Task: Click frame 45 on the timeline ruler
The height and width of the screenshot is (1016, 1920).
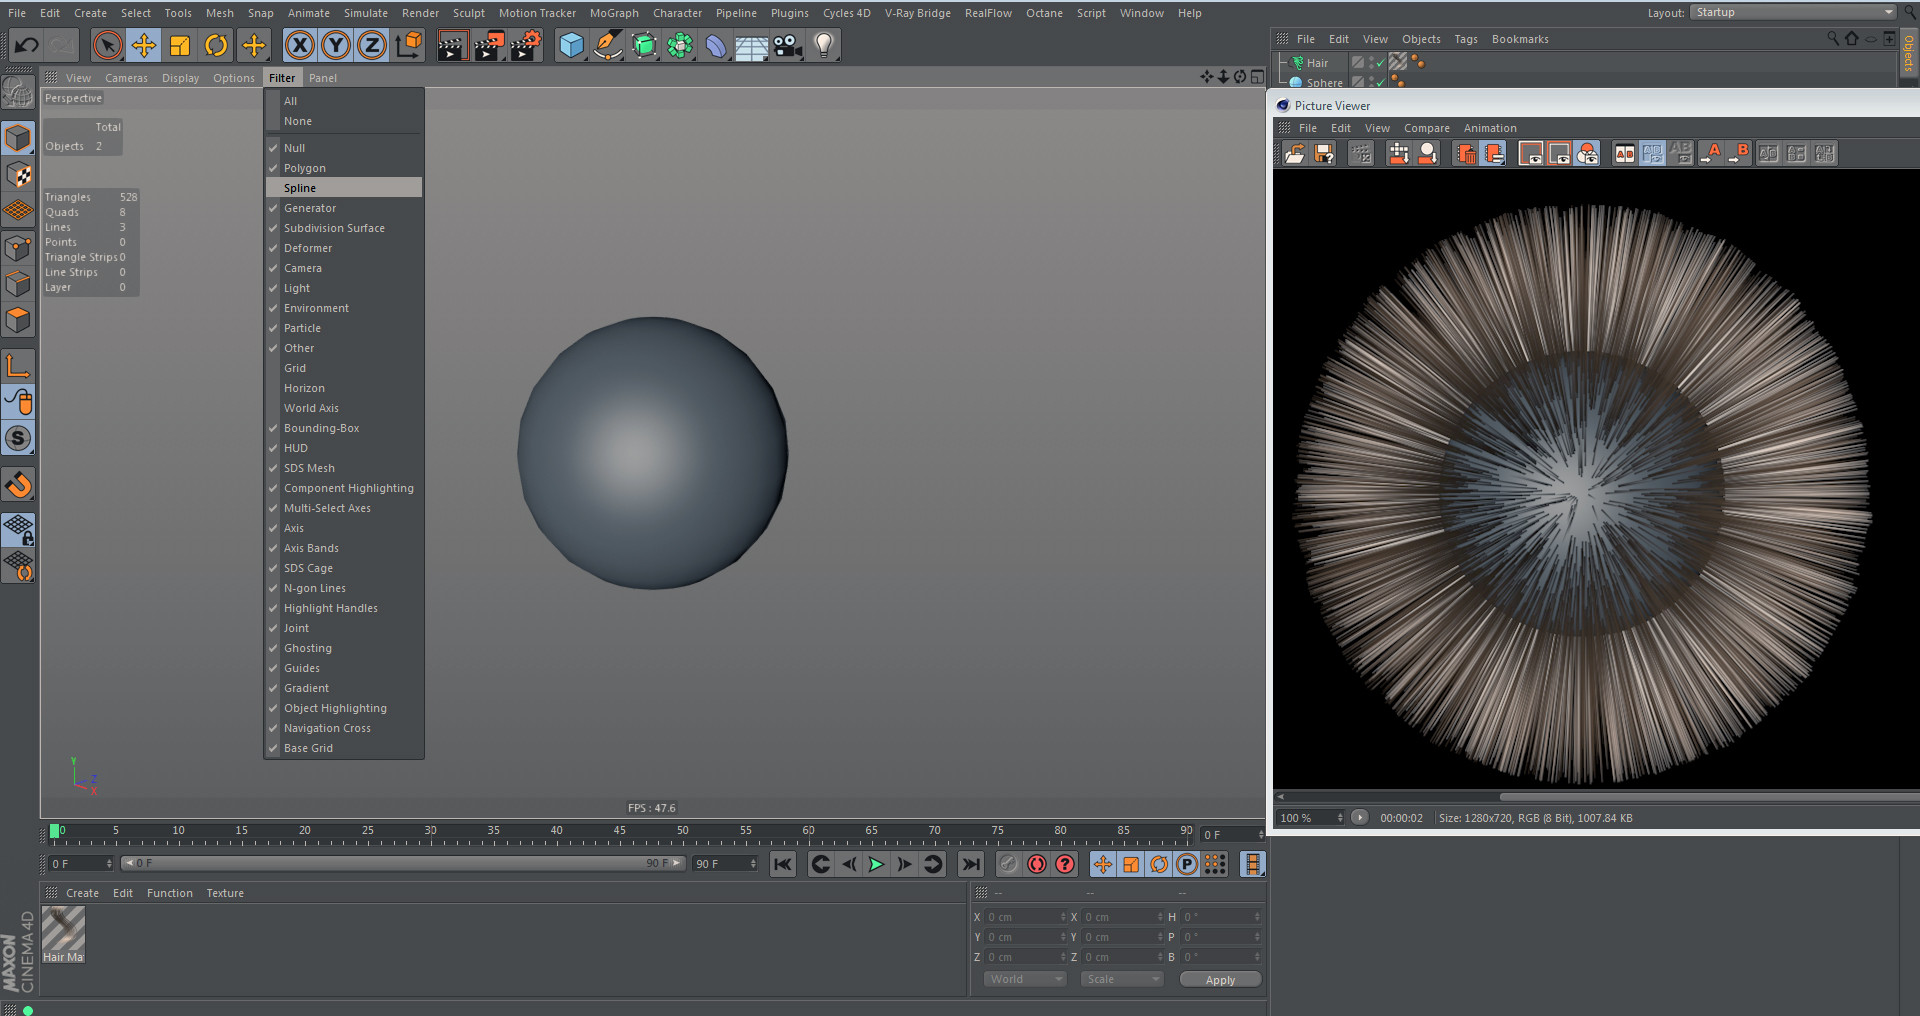Action: (619, 836)
